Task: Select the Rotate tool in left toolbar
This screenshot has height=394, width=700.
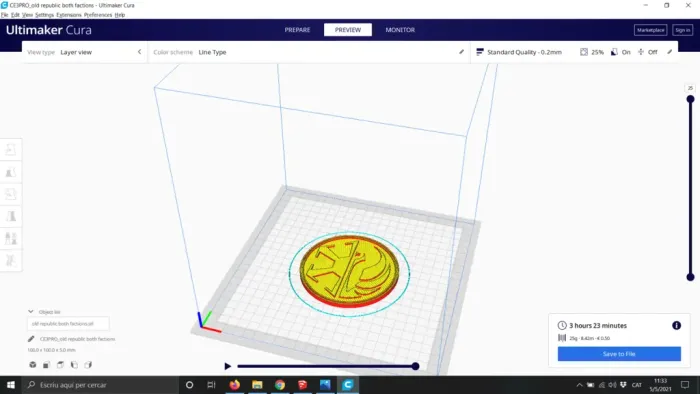Action: point(11,194)
